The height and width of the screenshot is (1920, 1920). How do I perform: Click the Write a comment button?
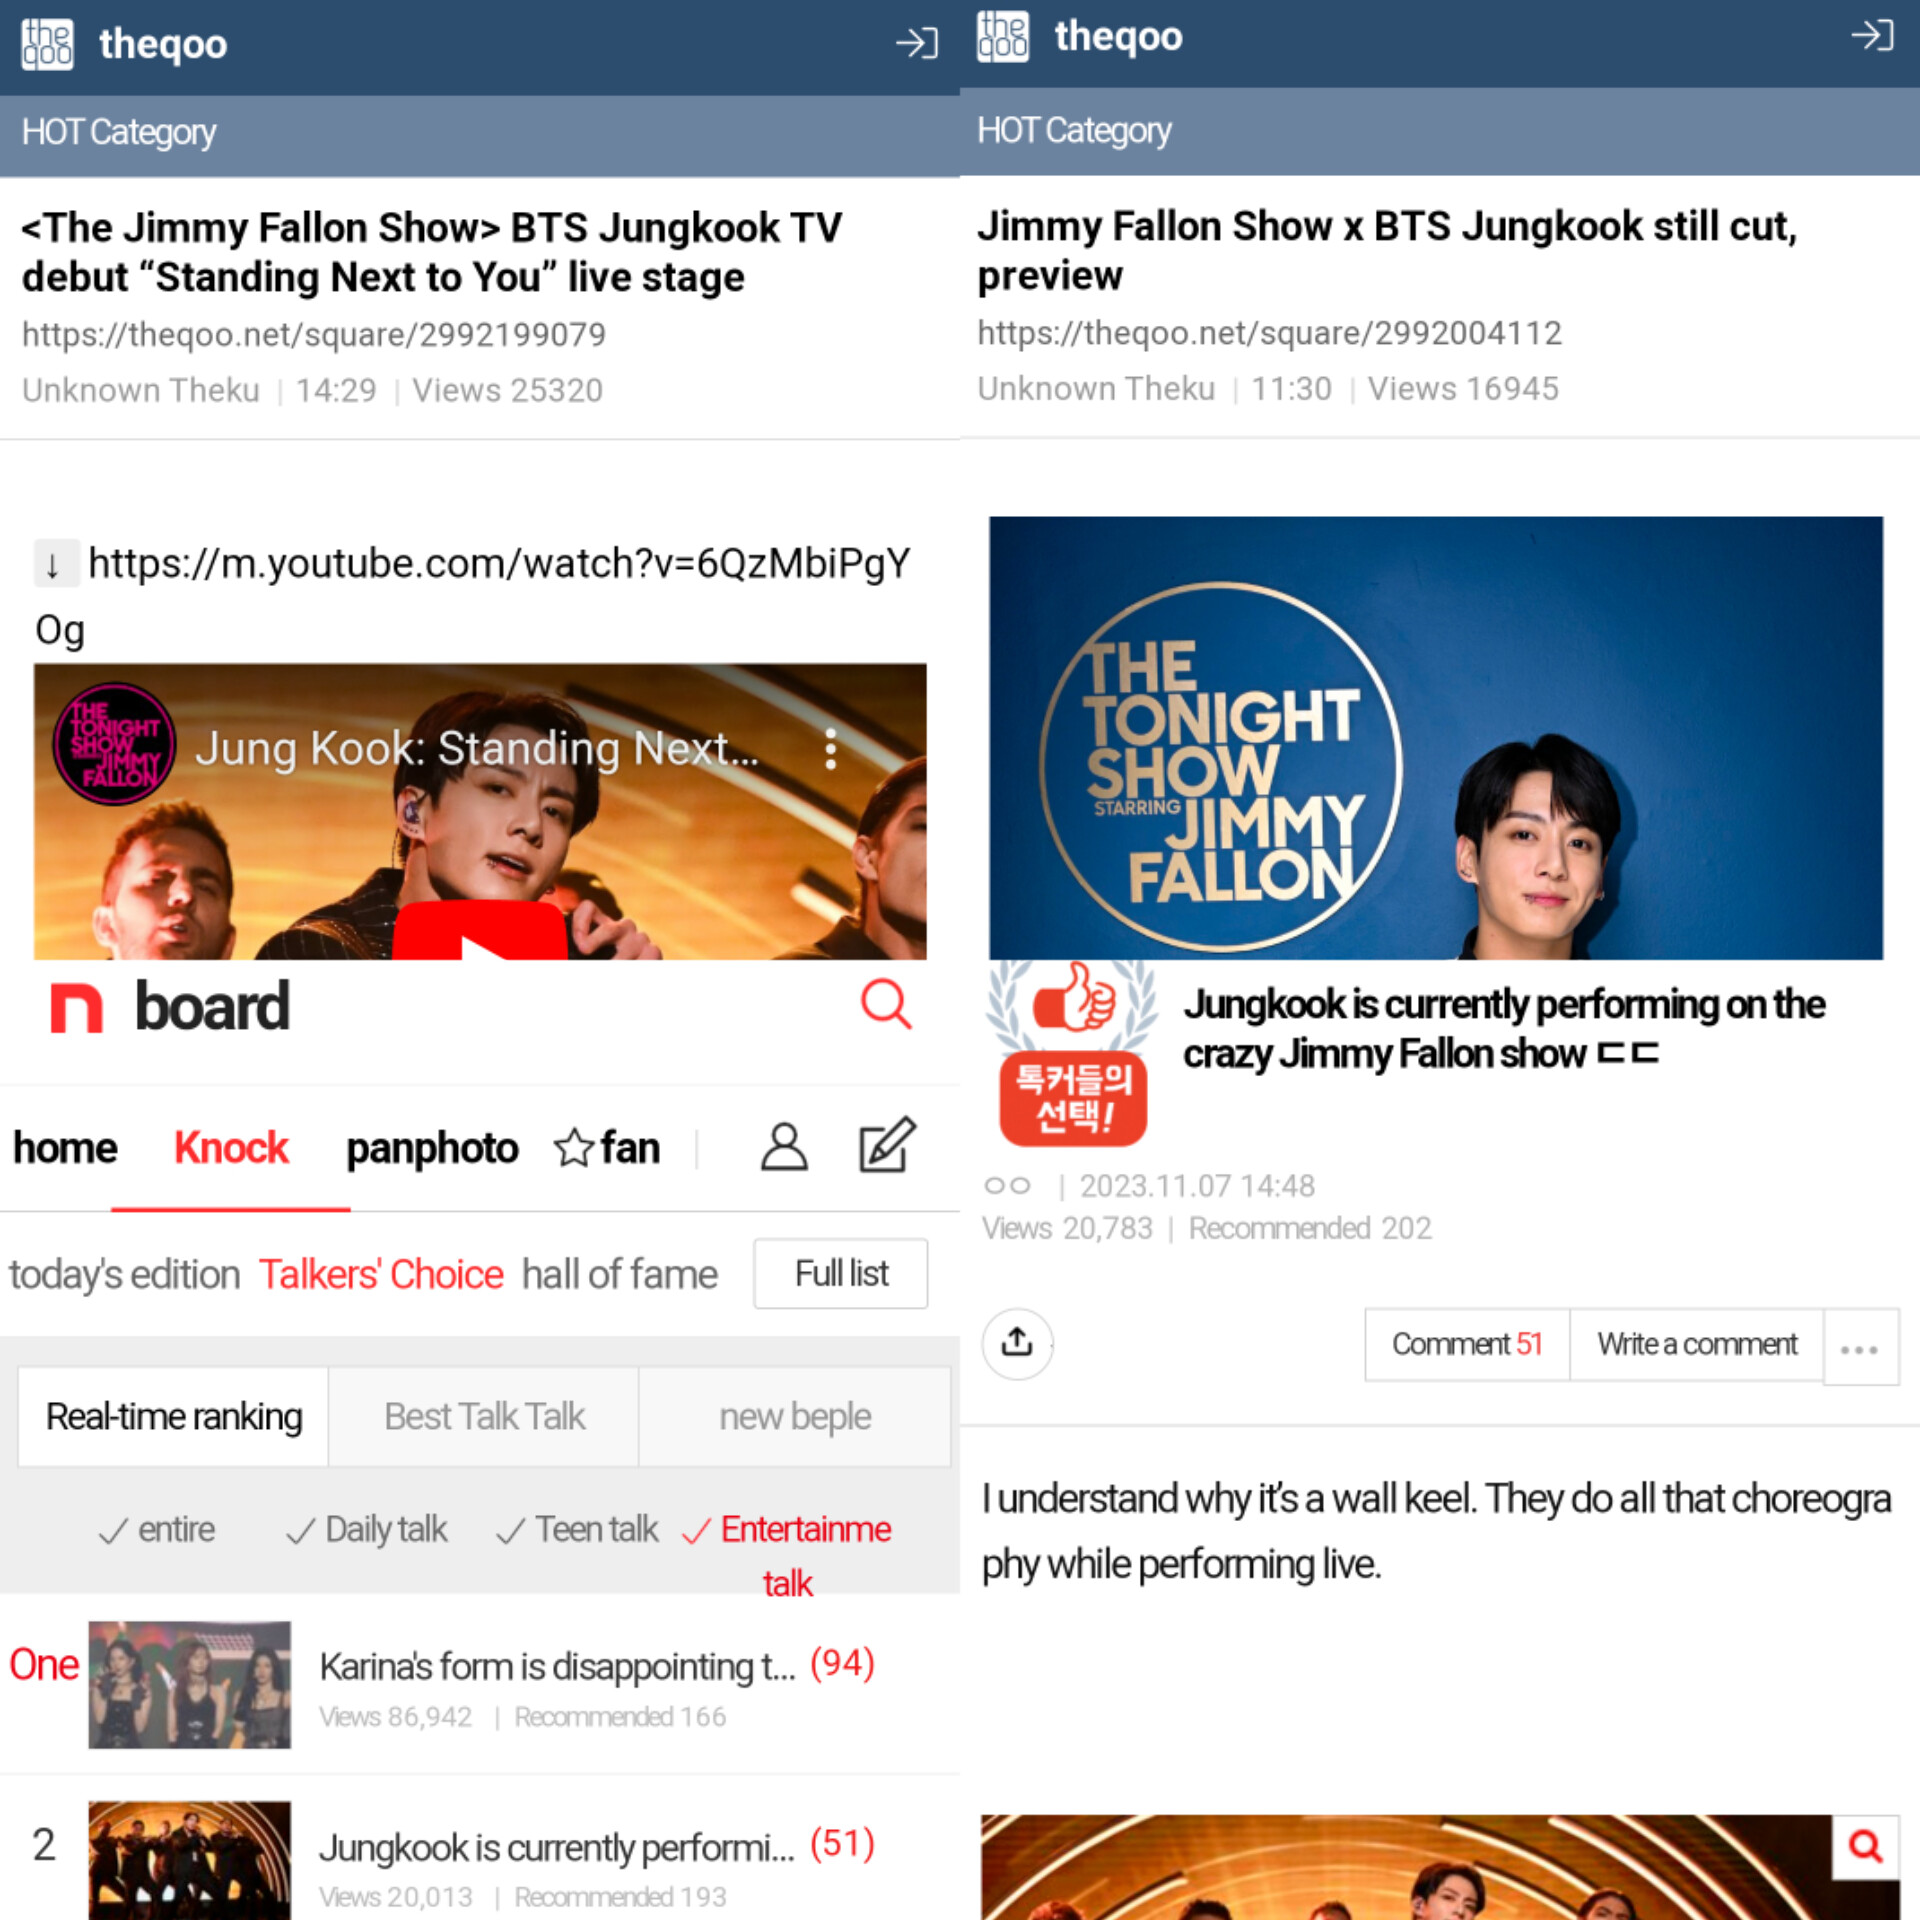point(1696,1345)
